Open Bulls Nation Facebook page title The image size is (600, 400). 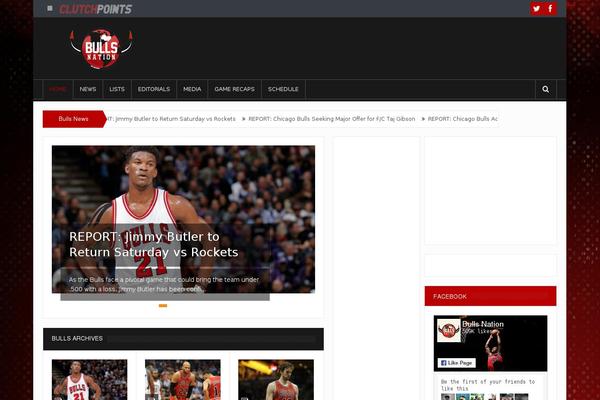point(483,324)
